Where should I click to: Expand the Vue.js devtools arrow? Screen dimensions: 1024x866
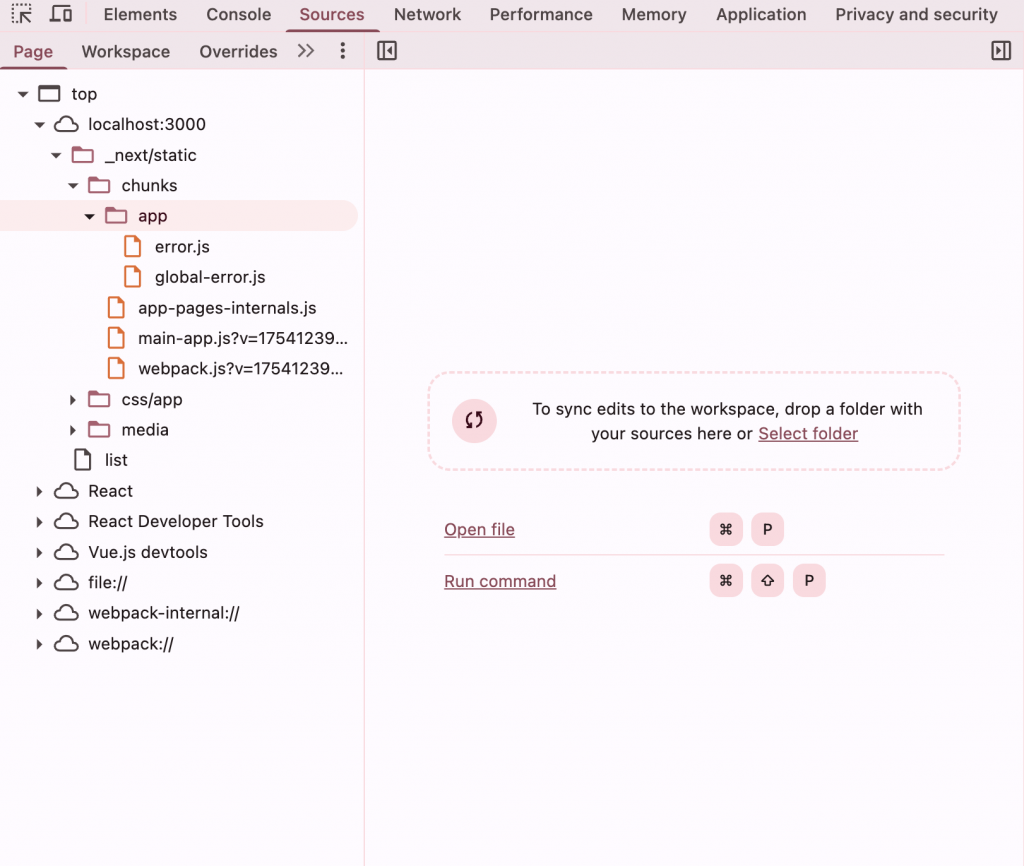[39, 552]
